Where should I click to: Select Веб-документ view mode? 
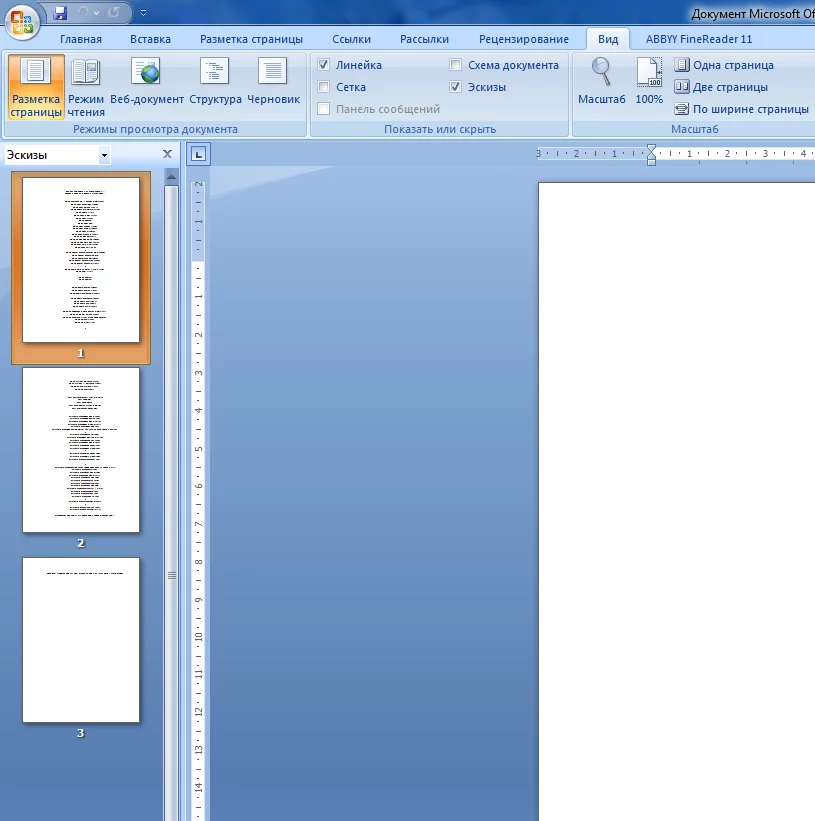[x=147, y=85]
